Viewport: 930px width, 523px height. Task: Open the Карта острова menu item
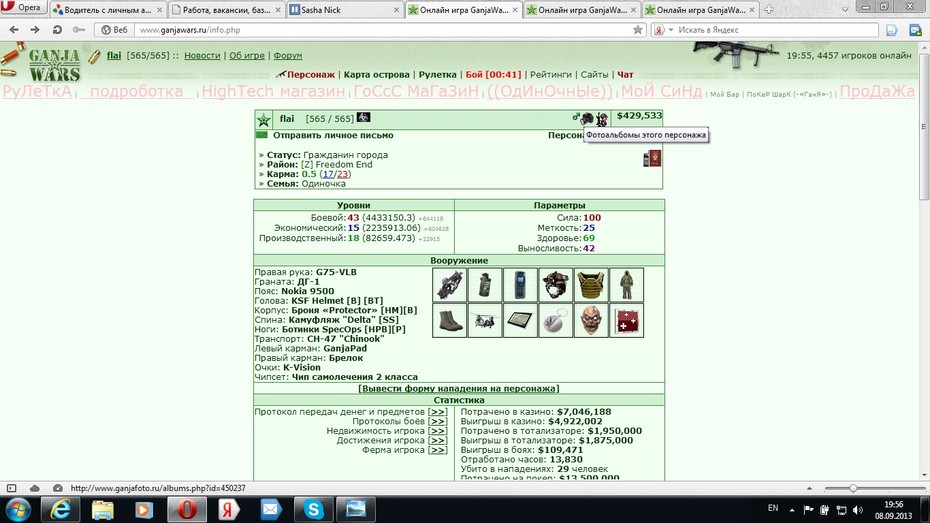pyautogui.click(x=377, y=75)
